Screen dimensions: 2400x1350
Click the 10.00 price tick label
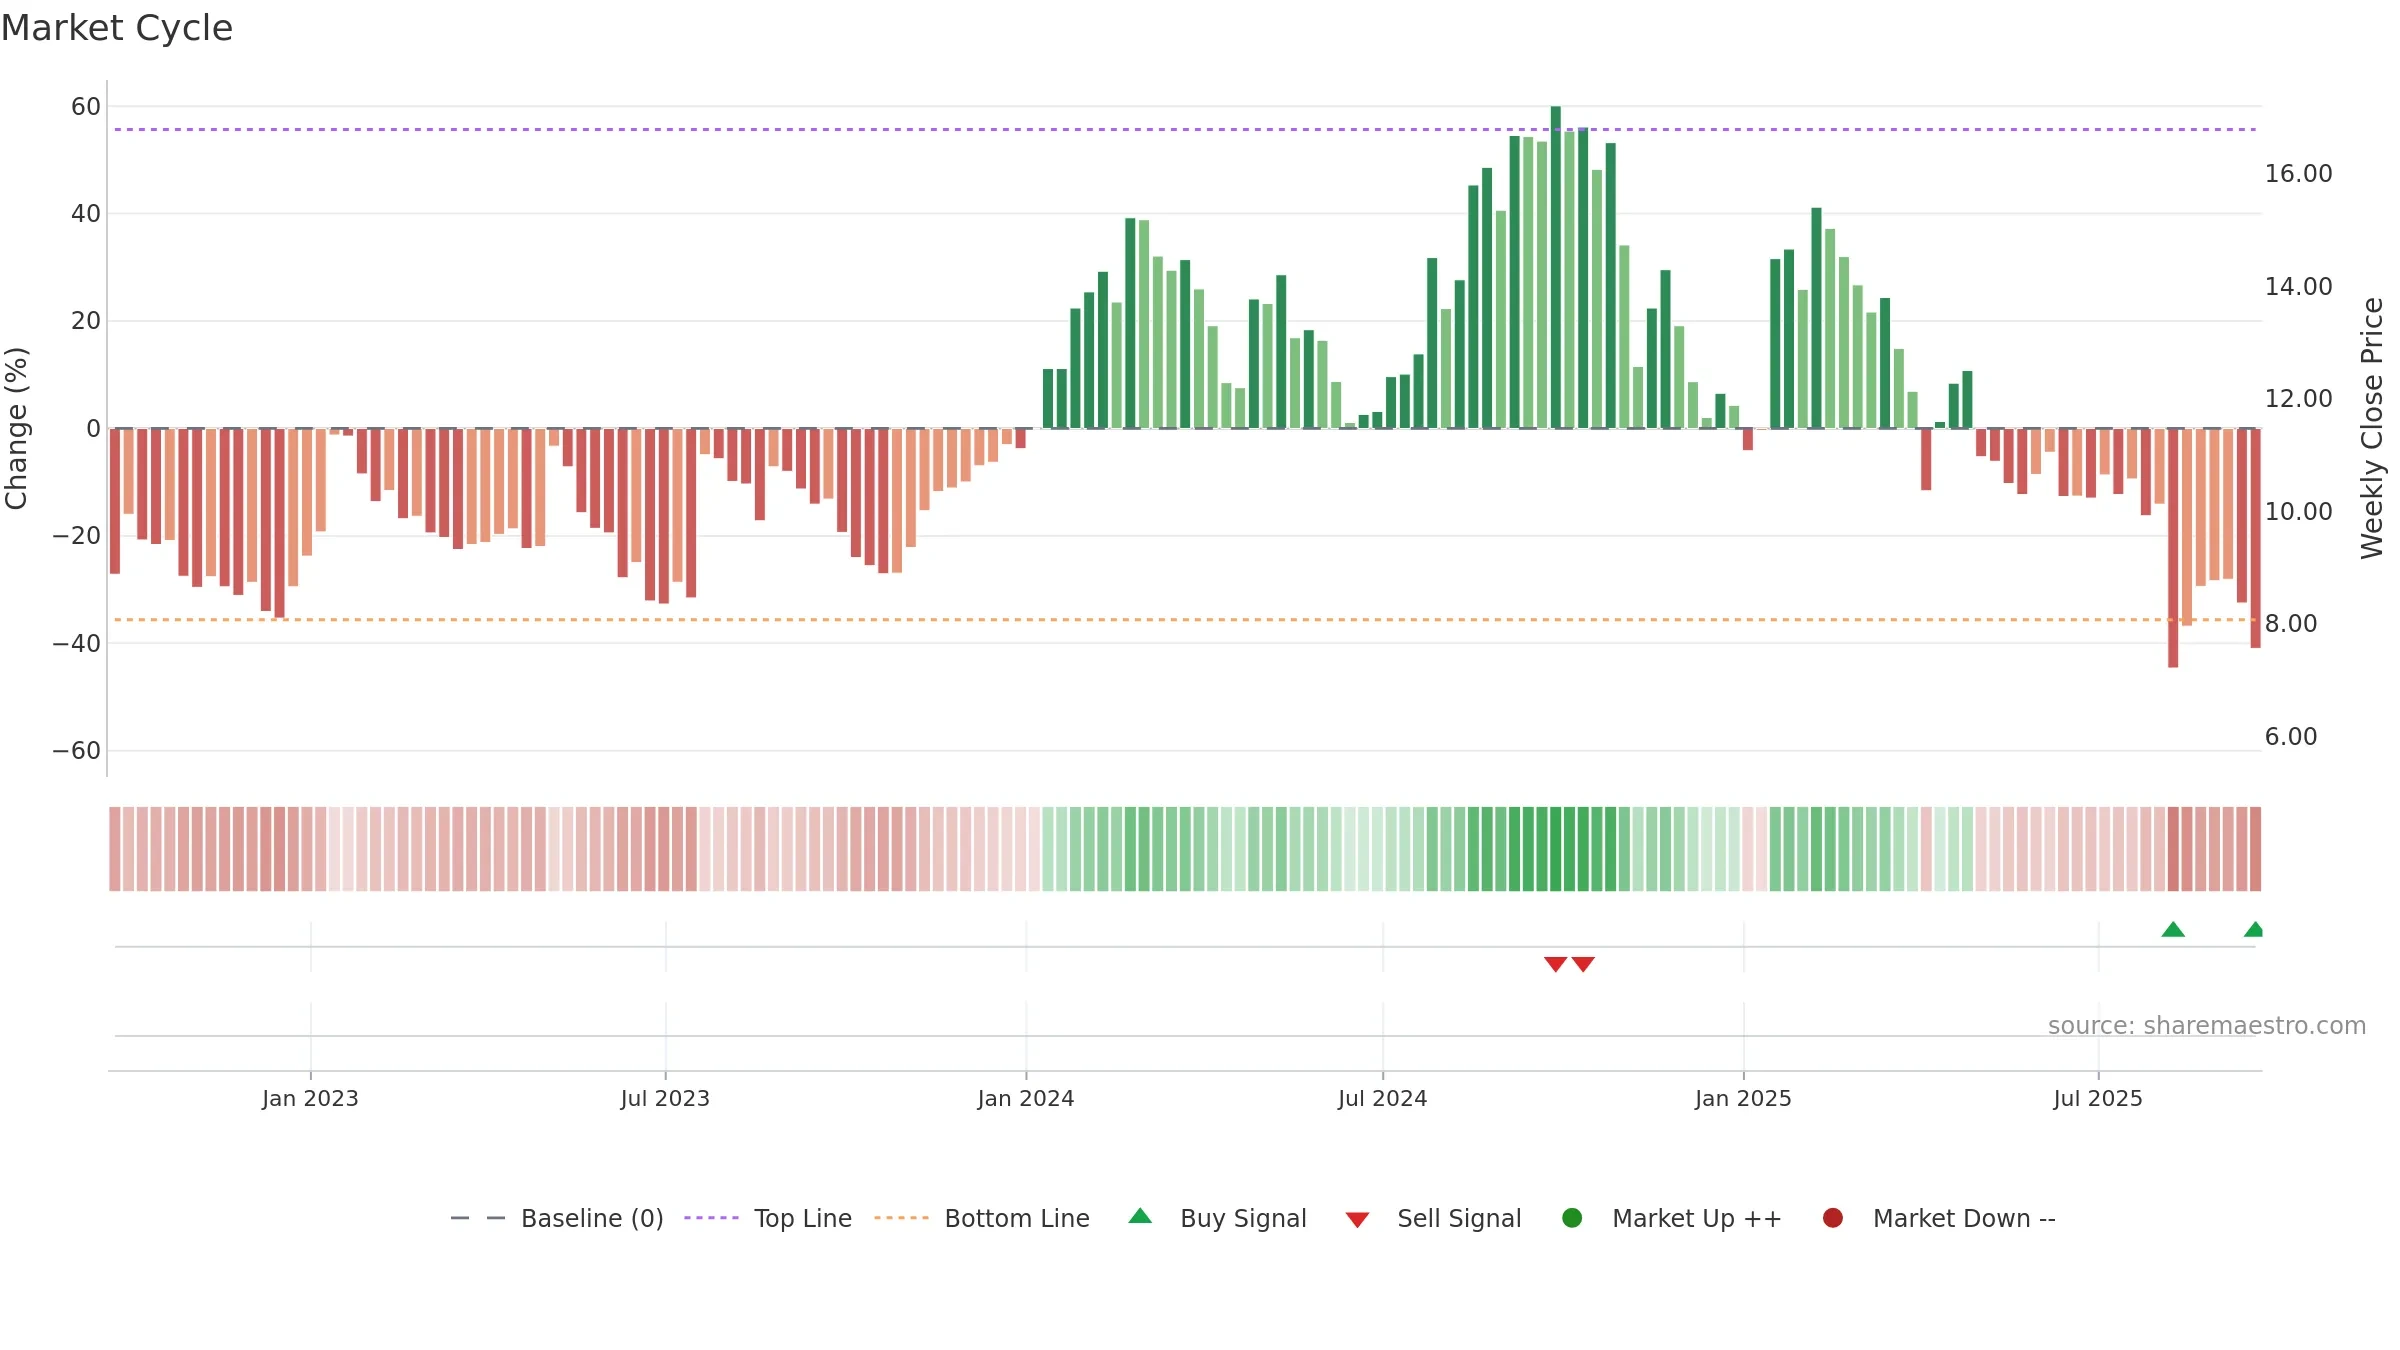2298,512
